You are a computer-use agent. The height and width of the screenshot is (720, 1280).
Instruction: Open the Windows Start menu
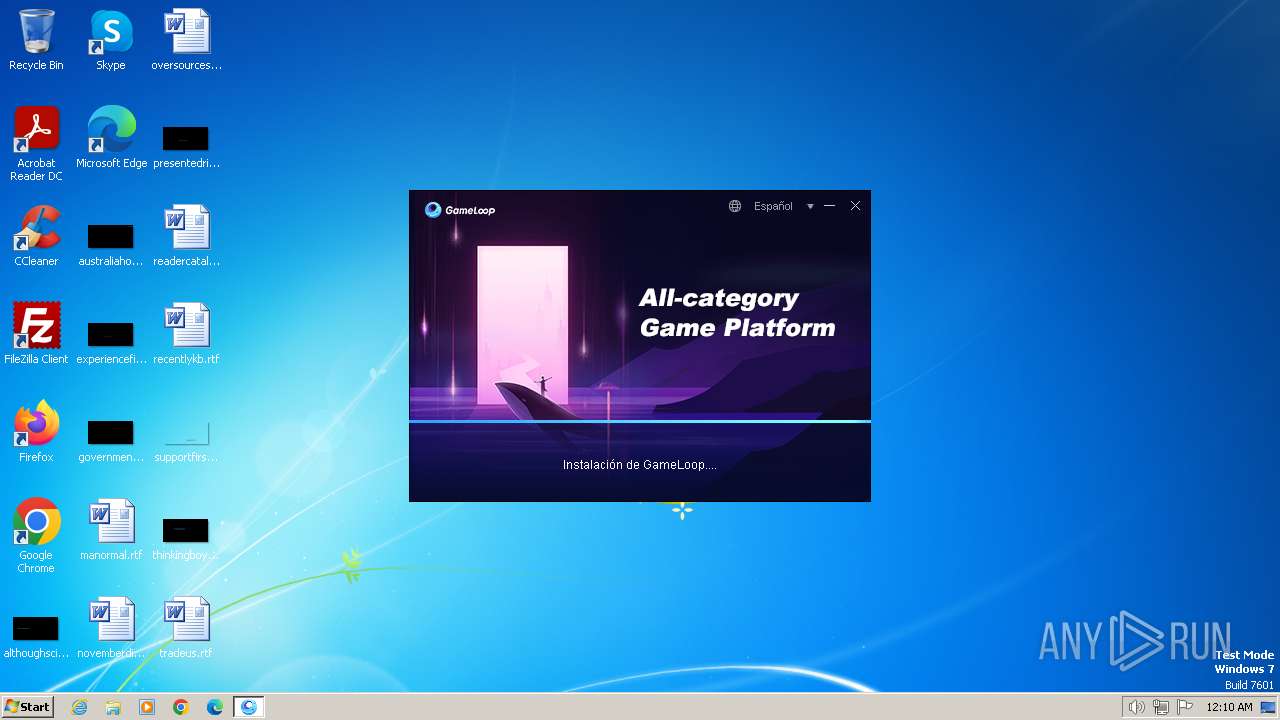(27, 707)
